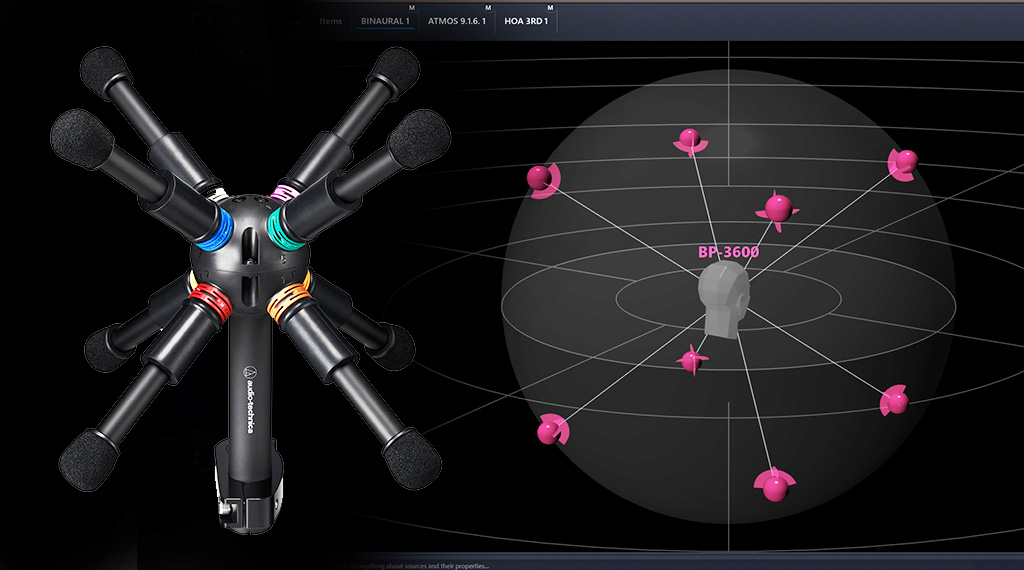The width and height of the screenshot is (1024, 570).
Task: Click the pink BP-3600 label
Action: (x=728, y=252)
